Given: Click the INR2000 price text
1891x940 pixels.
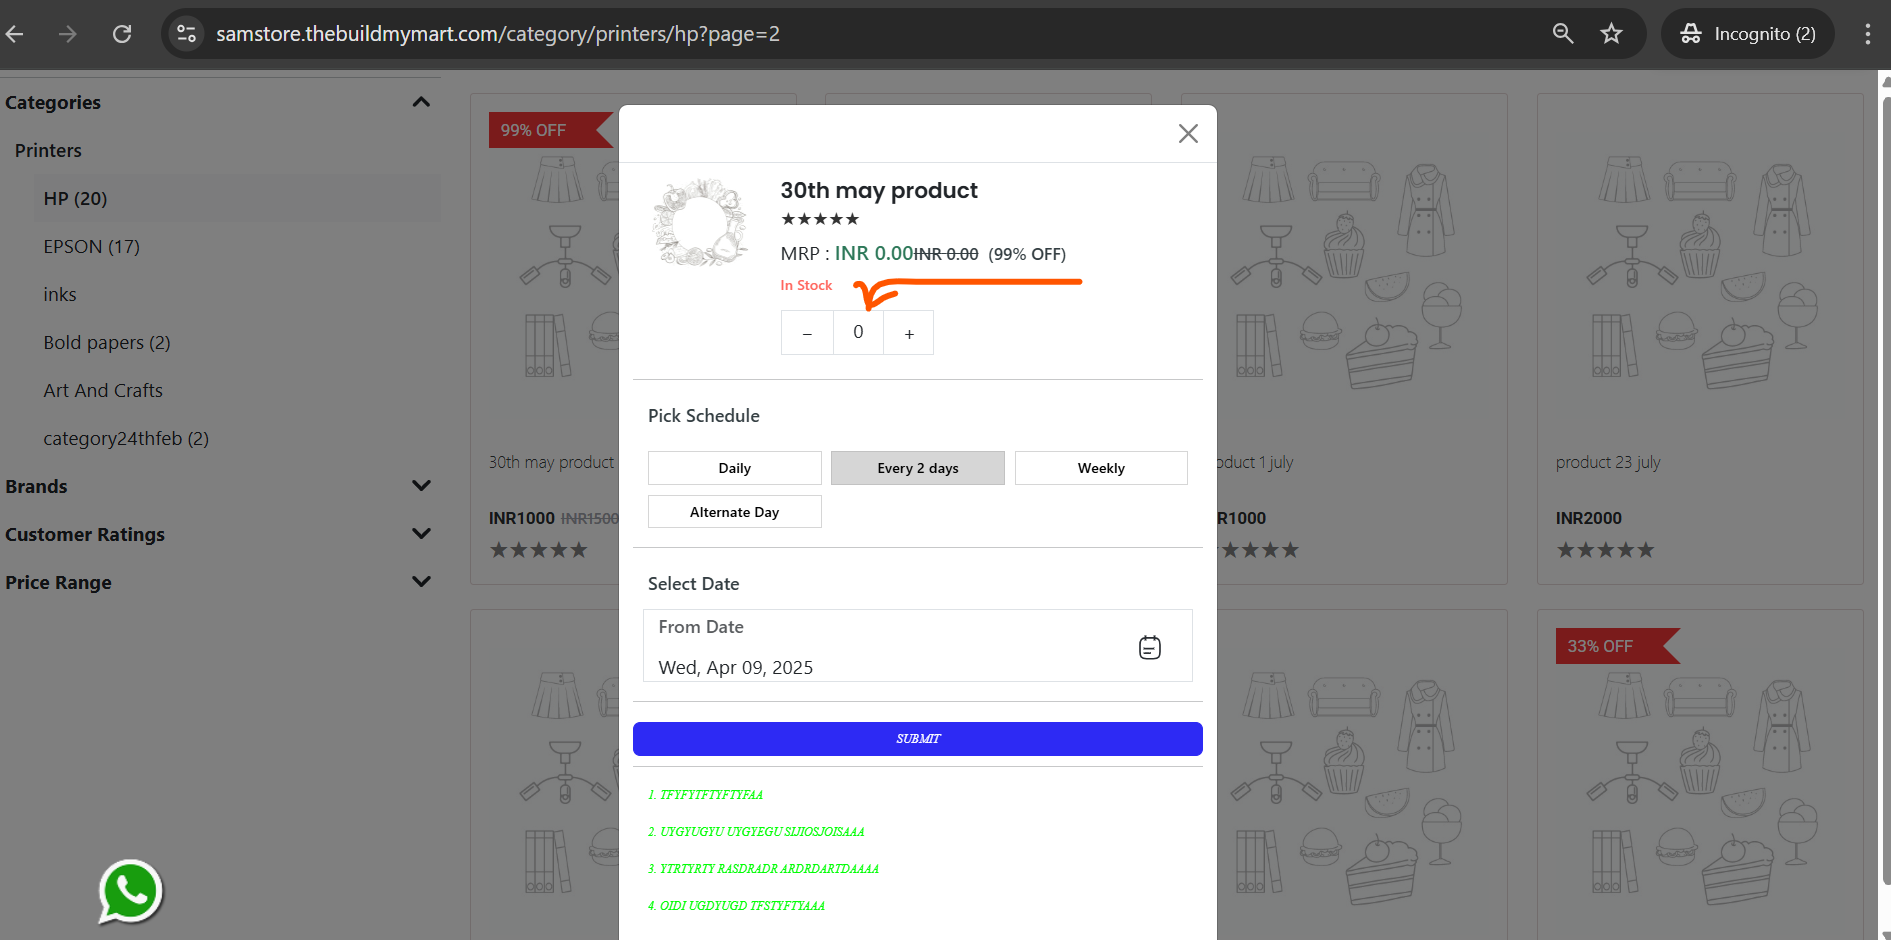Looking at the screenshot, I should click(1589, 518).
